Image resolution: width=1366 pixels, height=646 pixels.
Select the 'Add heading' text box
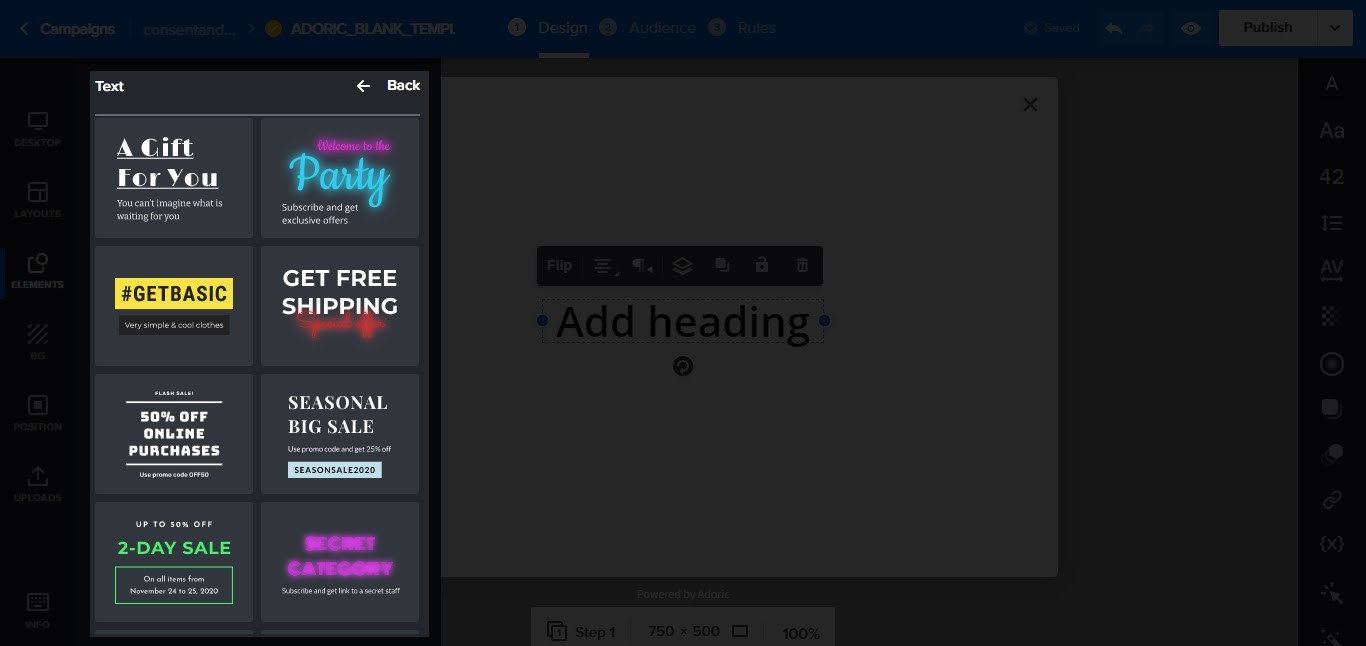[683, 321]
